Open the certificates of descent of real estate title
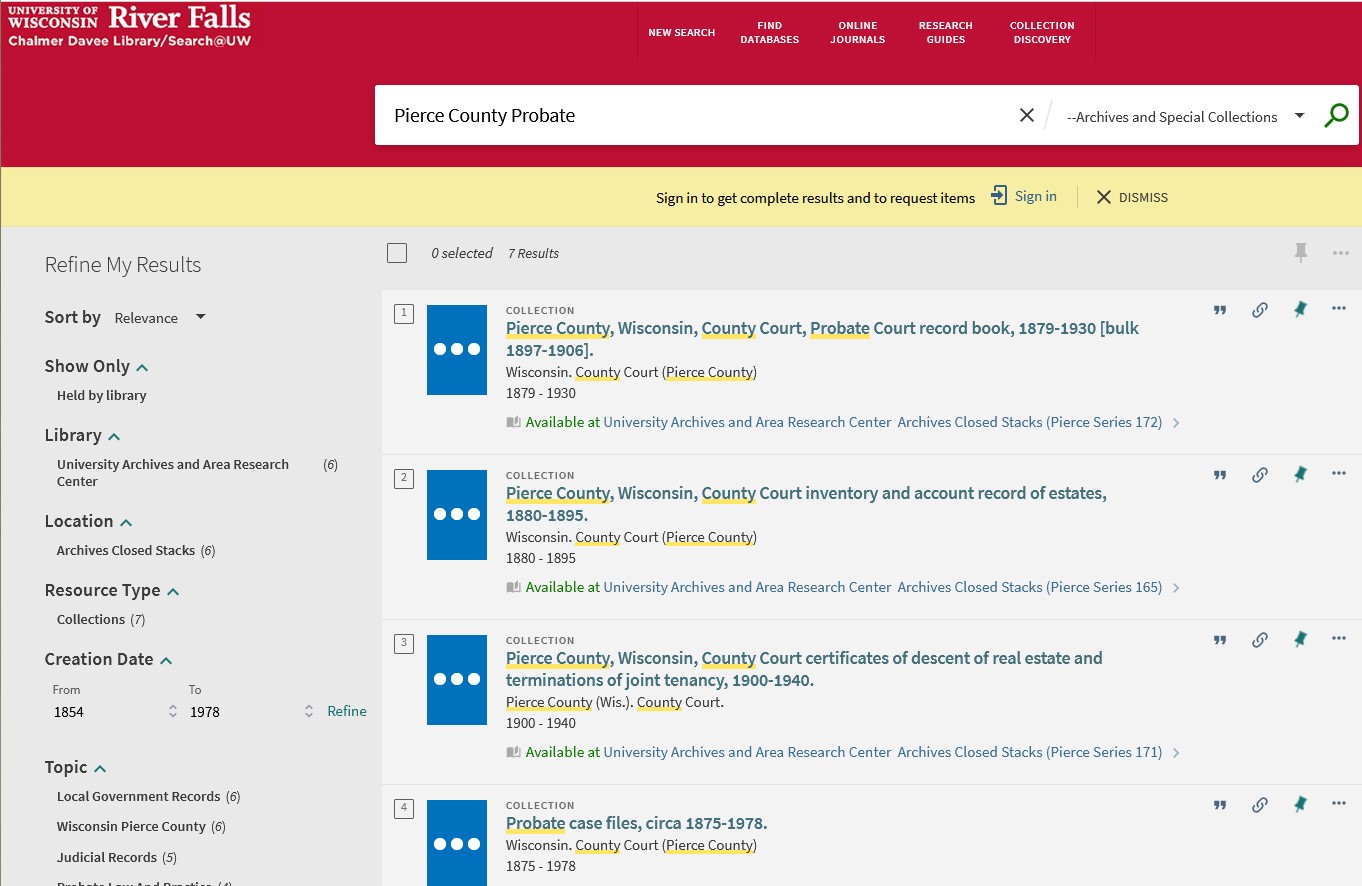 804,669
